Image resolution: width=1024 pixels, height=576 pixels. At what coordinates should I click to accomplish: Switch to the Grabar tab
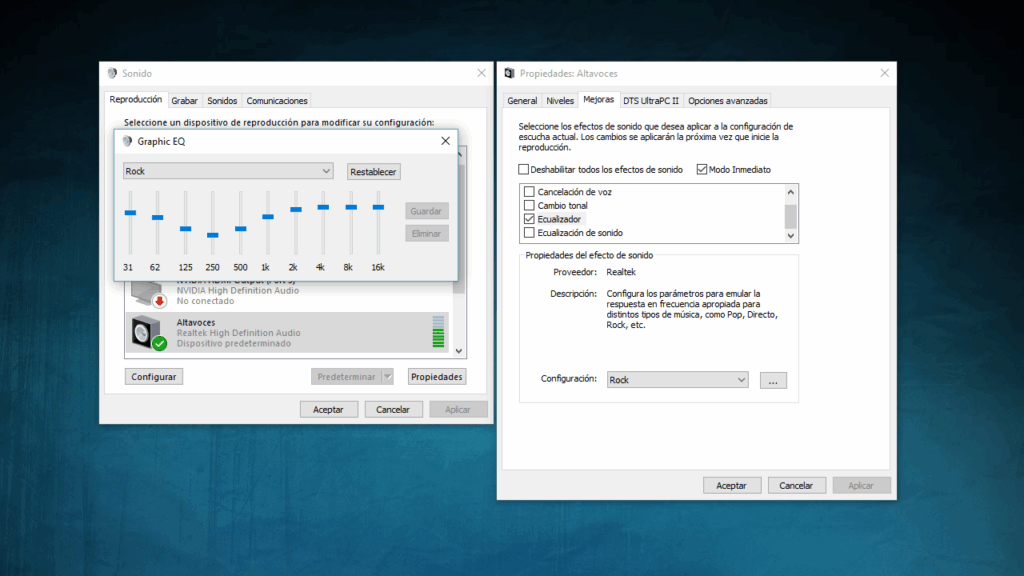184,99
